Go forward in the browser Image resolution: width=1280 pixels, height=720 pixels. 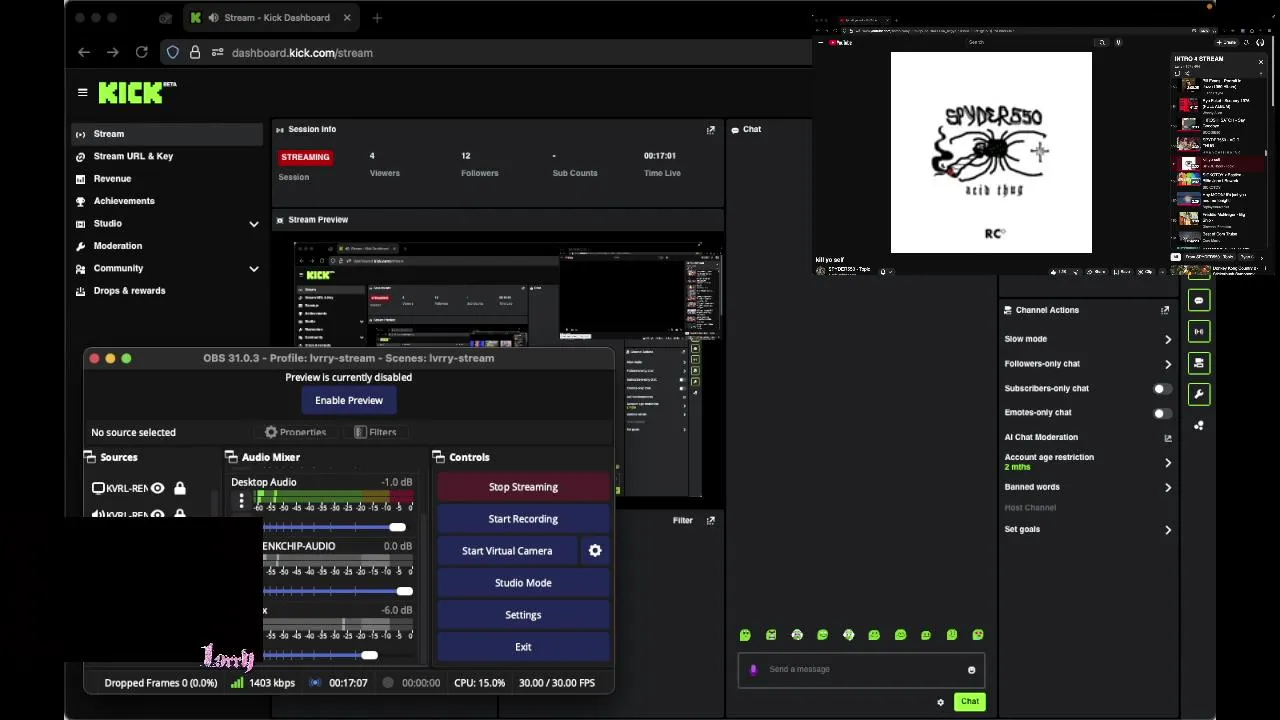pos(113,52)
